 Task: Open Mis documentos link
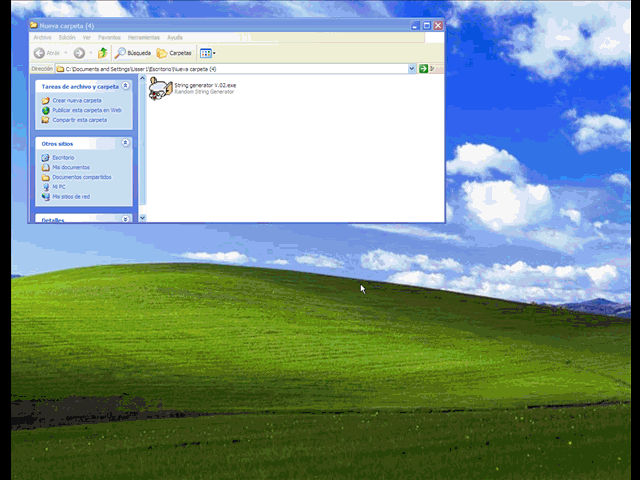pos(71,167)
